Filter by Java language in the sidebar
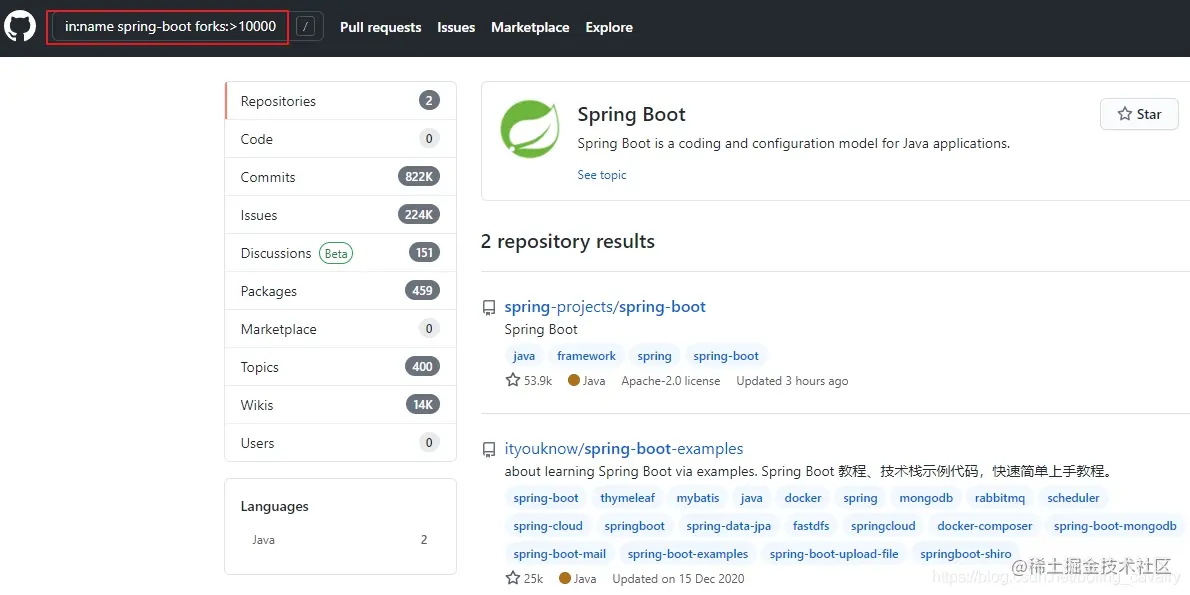 340,540
